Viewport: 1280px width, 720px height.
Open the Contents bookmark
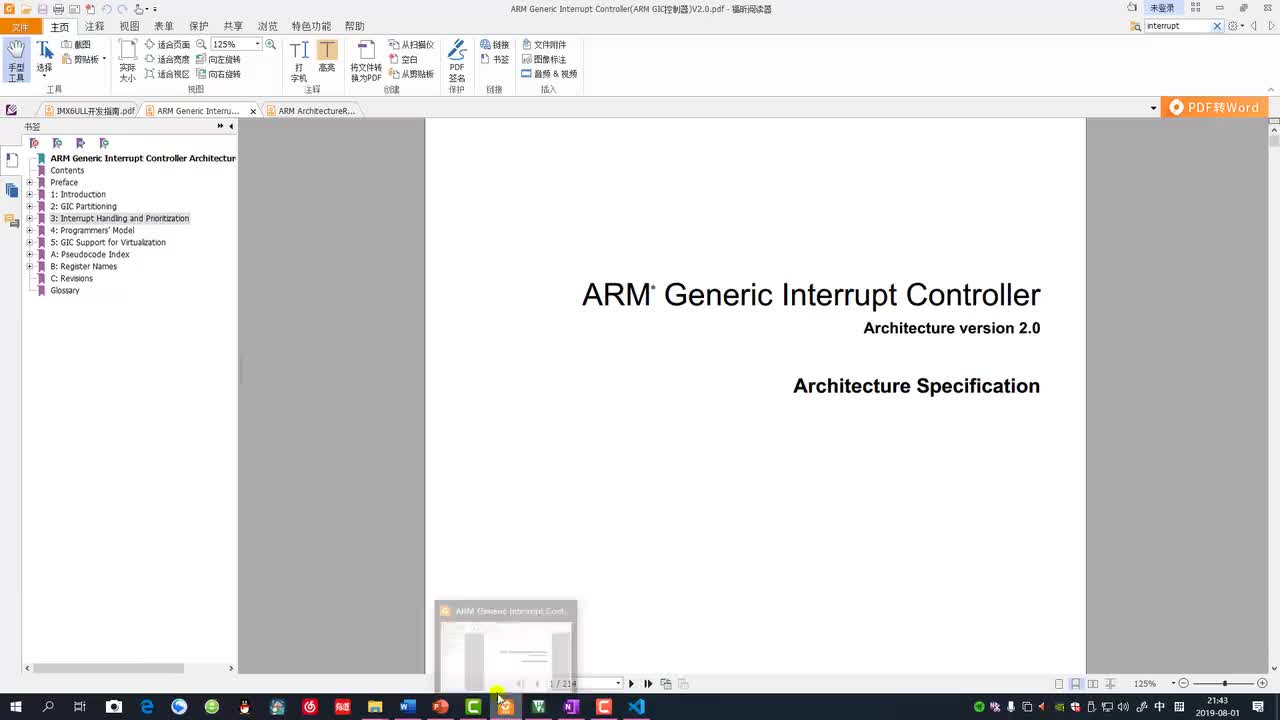tap(67, 170)
